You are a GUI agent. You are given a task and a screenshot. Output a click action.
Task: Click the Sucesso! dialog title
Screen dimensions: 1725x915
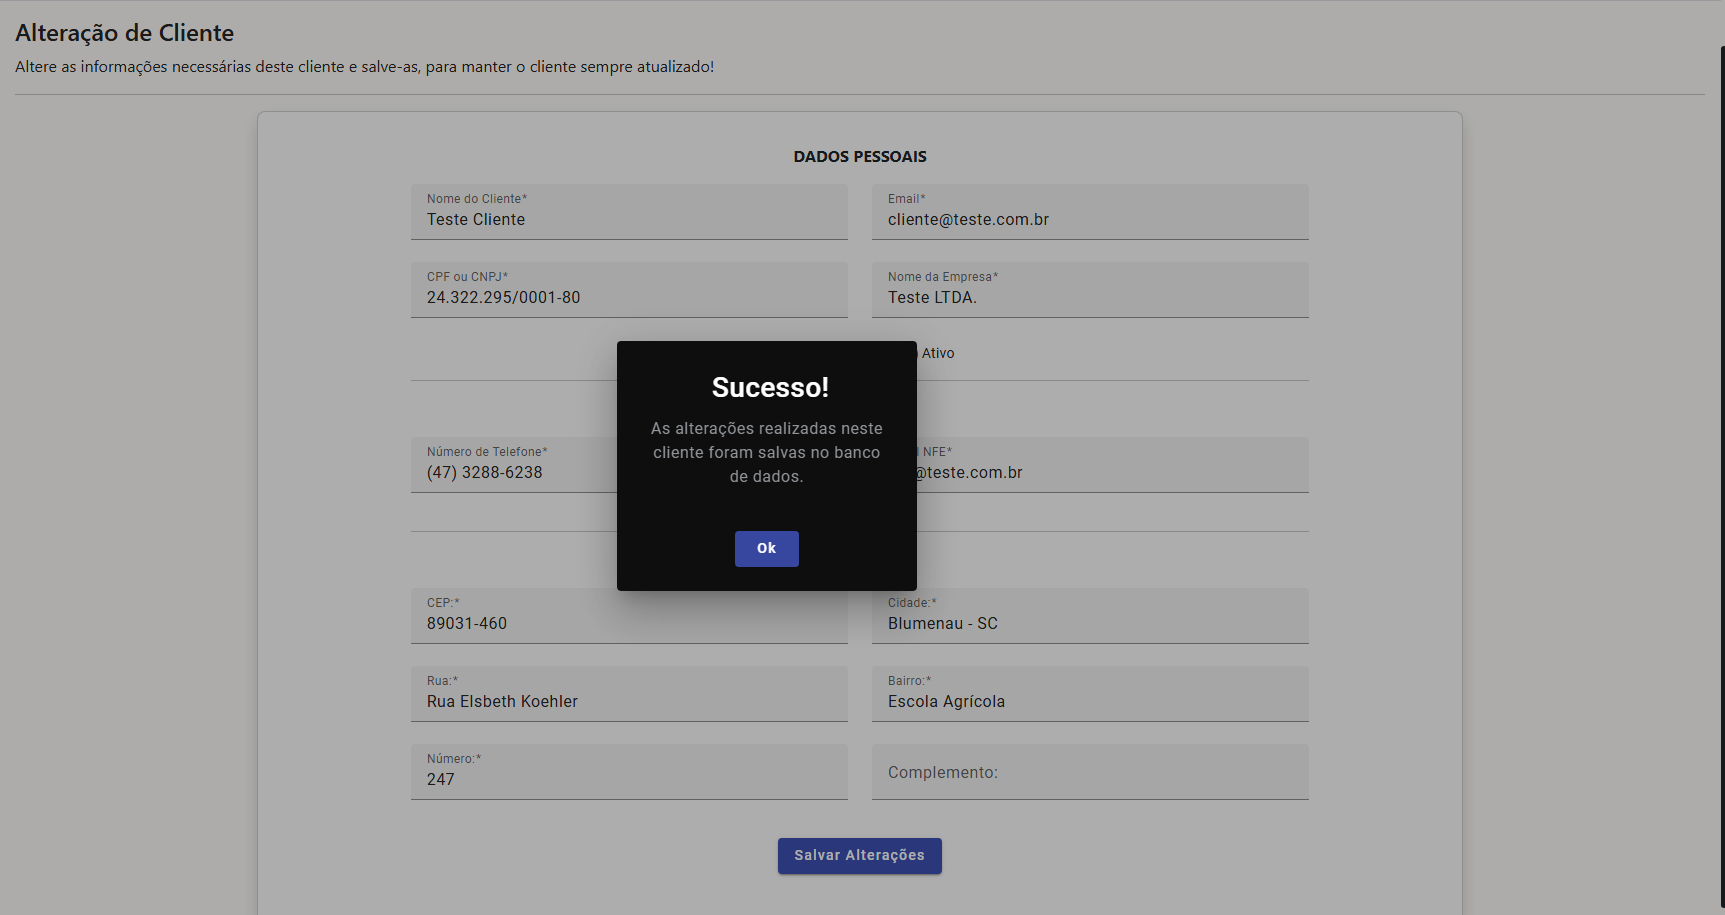pos(769,387)
